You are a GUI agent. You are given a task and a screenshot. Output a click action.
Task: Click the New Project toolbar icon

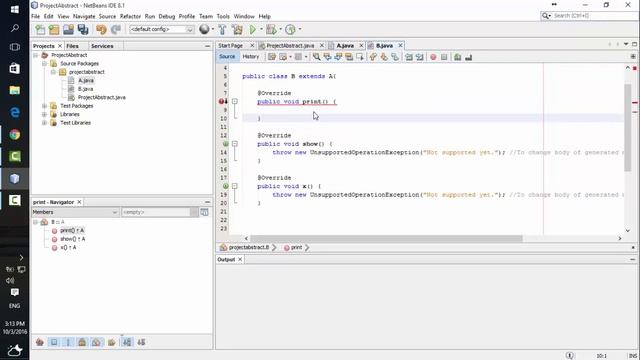(54, 29)
